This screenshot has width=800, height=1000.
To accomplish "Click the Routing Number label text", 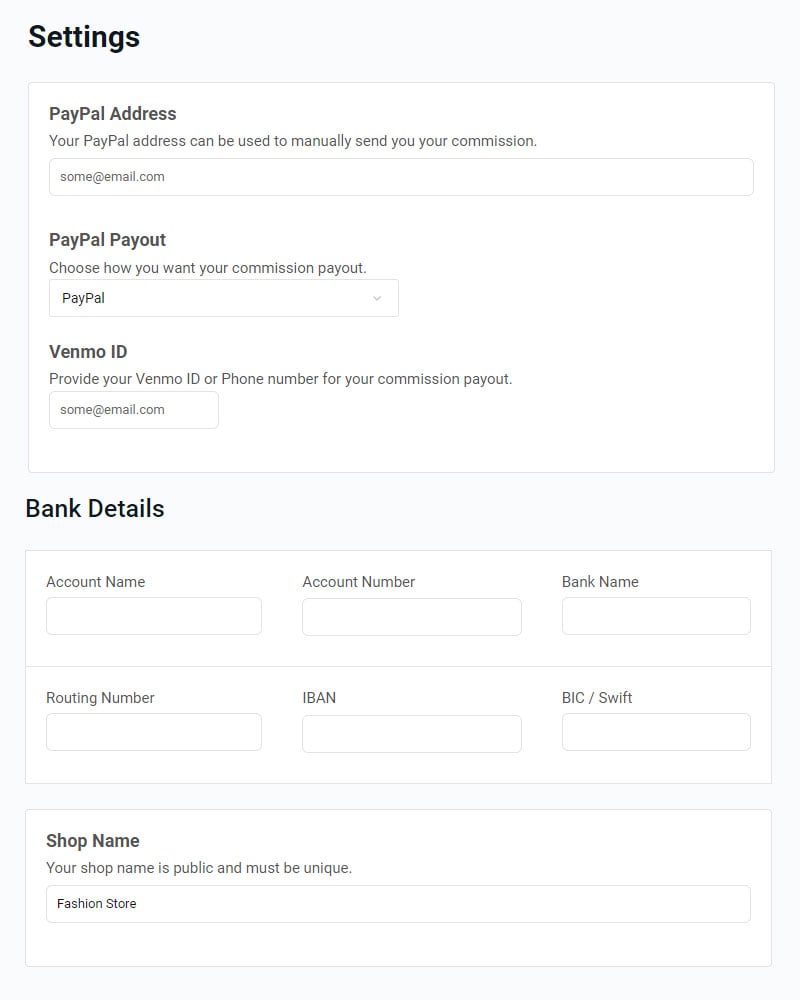I will 100,698.
